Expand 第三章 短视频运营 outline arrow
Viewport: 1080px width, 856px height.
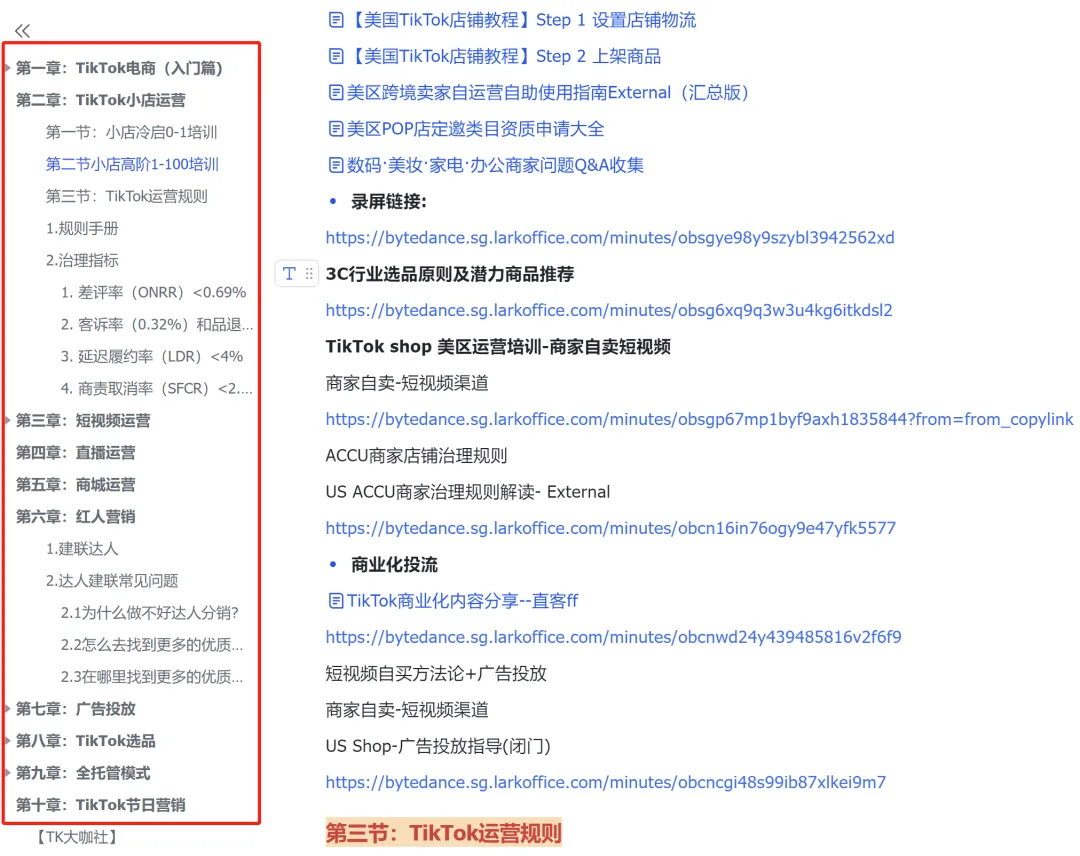[x=8, y=420]
